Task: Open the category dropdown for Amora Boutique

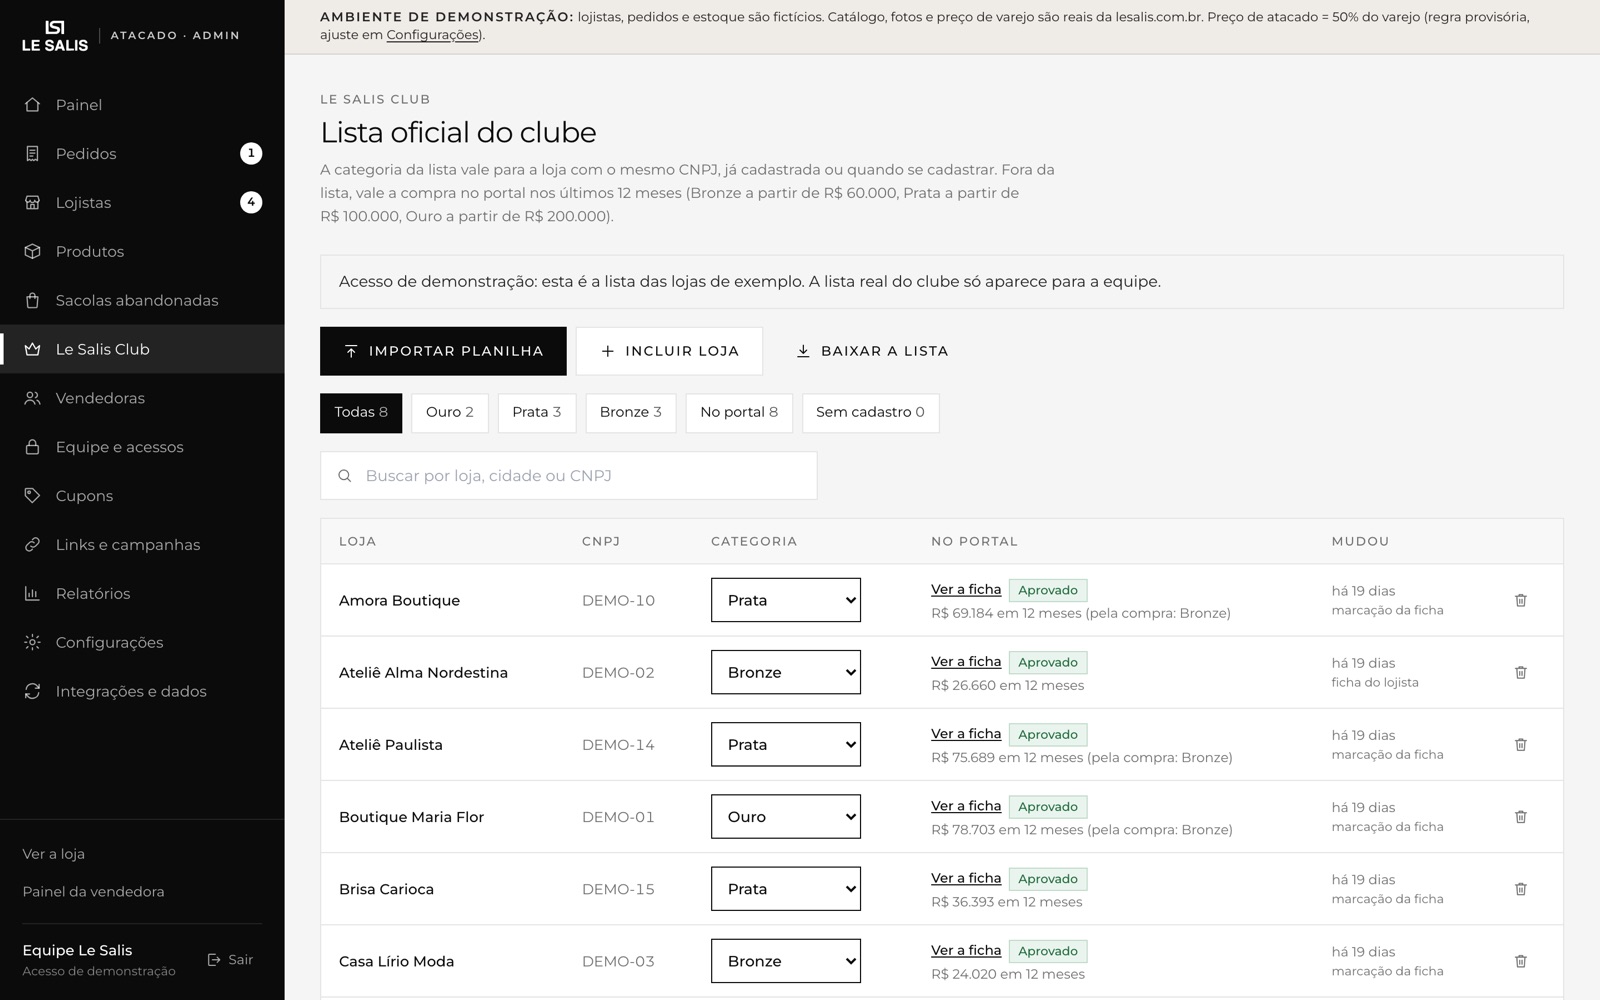Action: coord(786,600)
